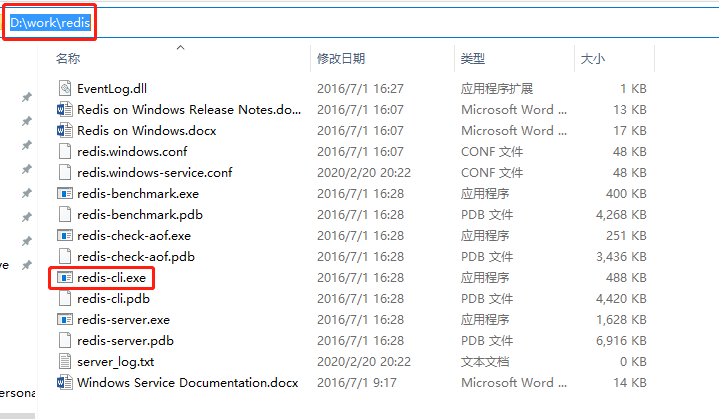Select the Windows Service Documentation.docx file name

click(188, 383)
